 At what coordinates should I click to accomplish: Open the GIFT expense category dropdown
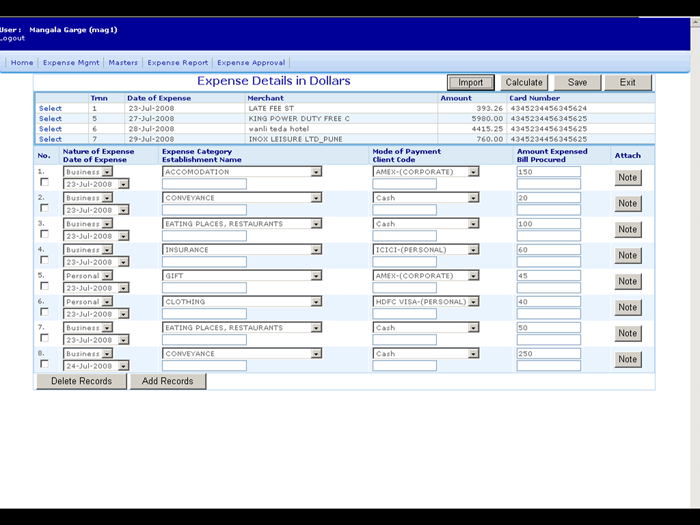point(242,275)
